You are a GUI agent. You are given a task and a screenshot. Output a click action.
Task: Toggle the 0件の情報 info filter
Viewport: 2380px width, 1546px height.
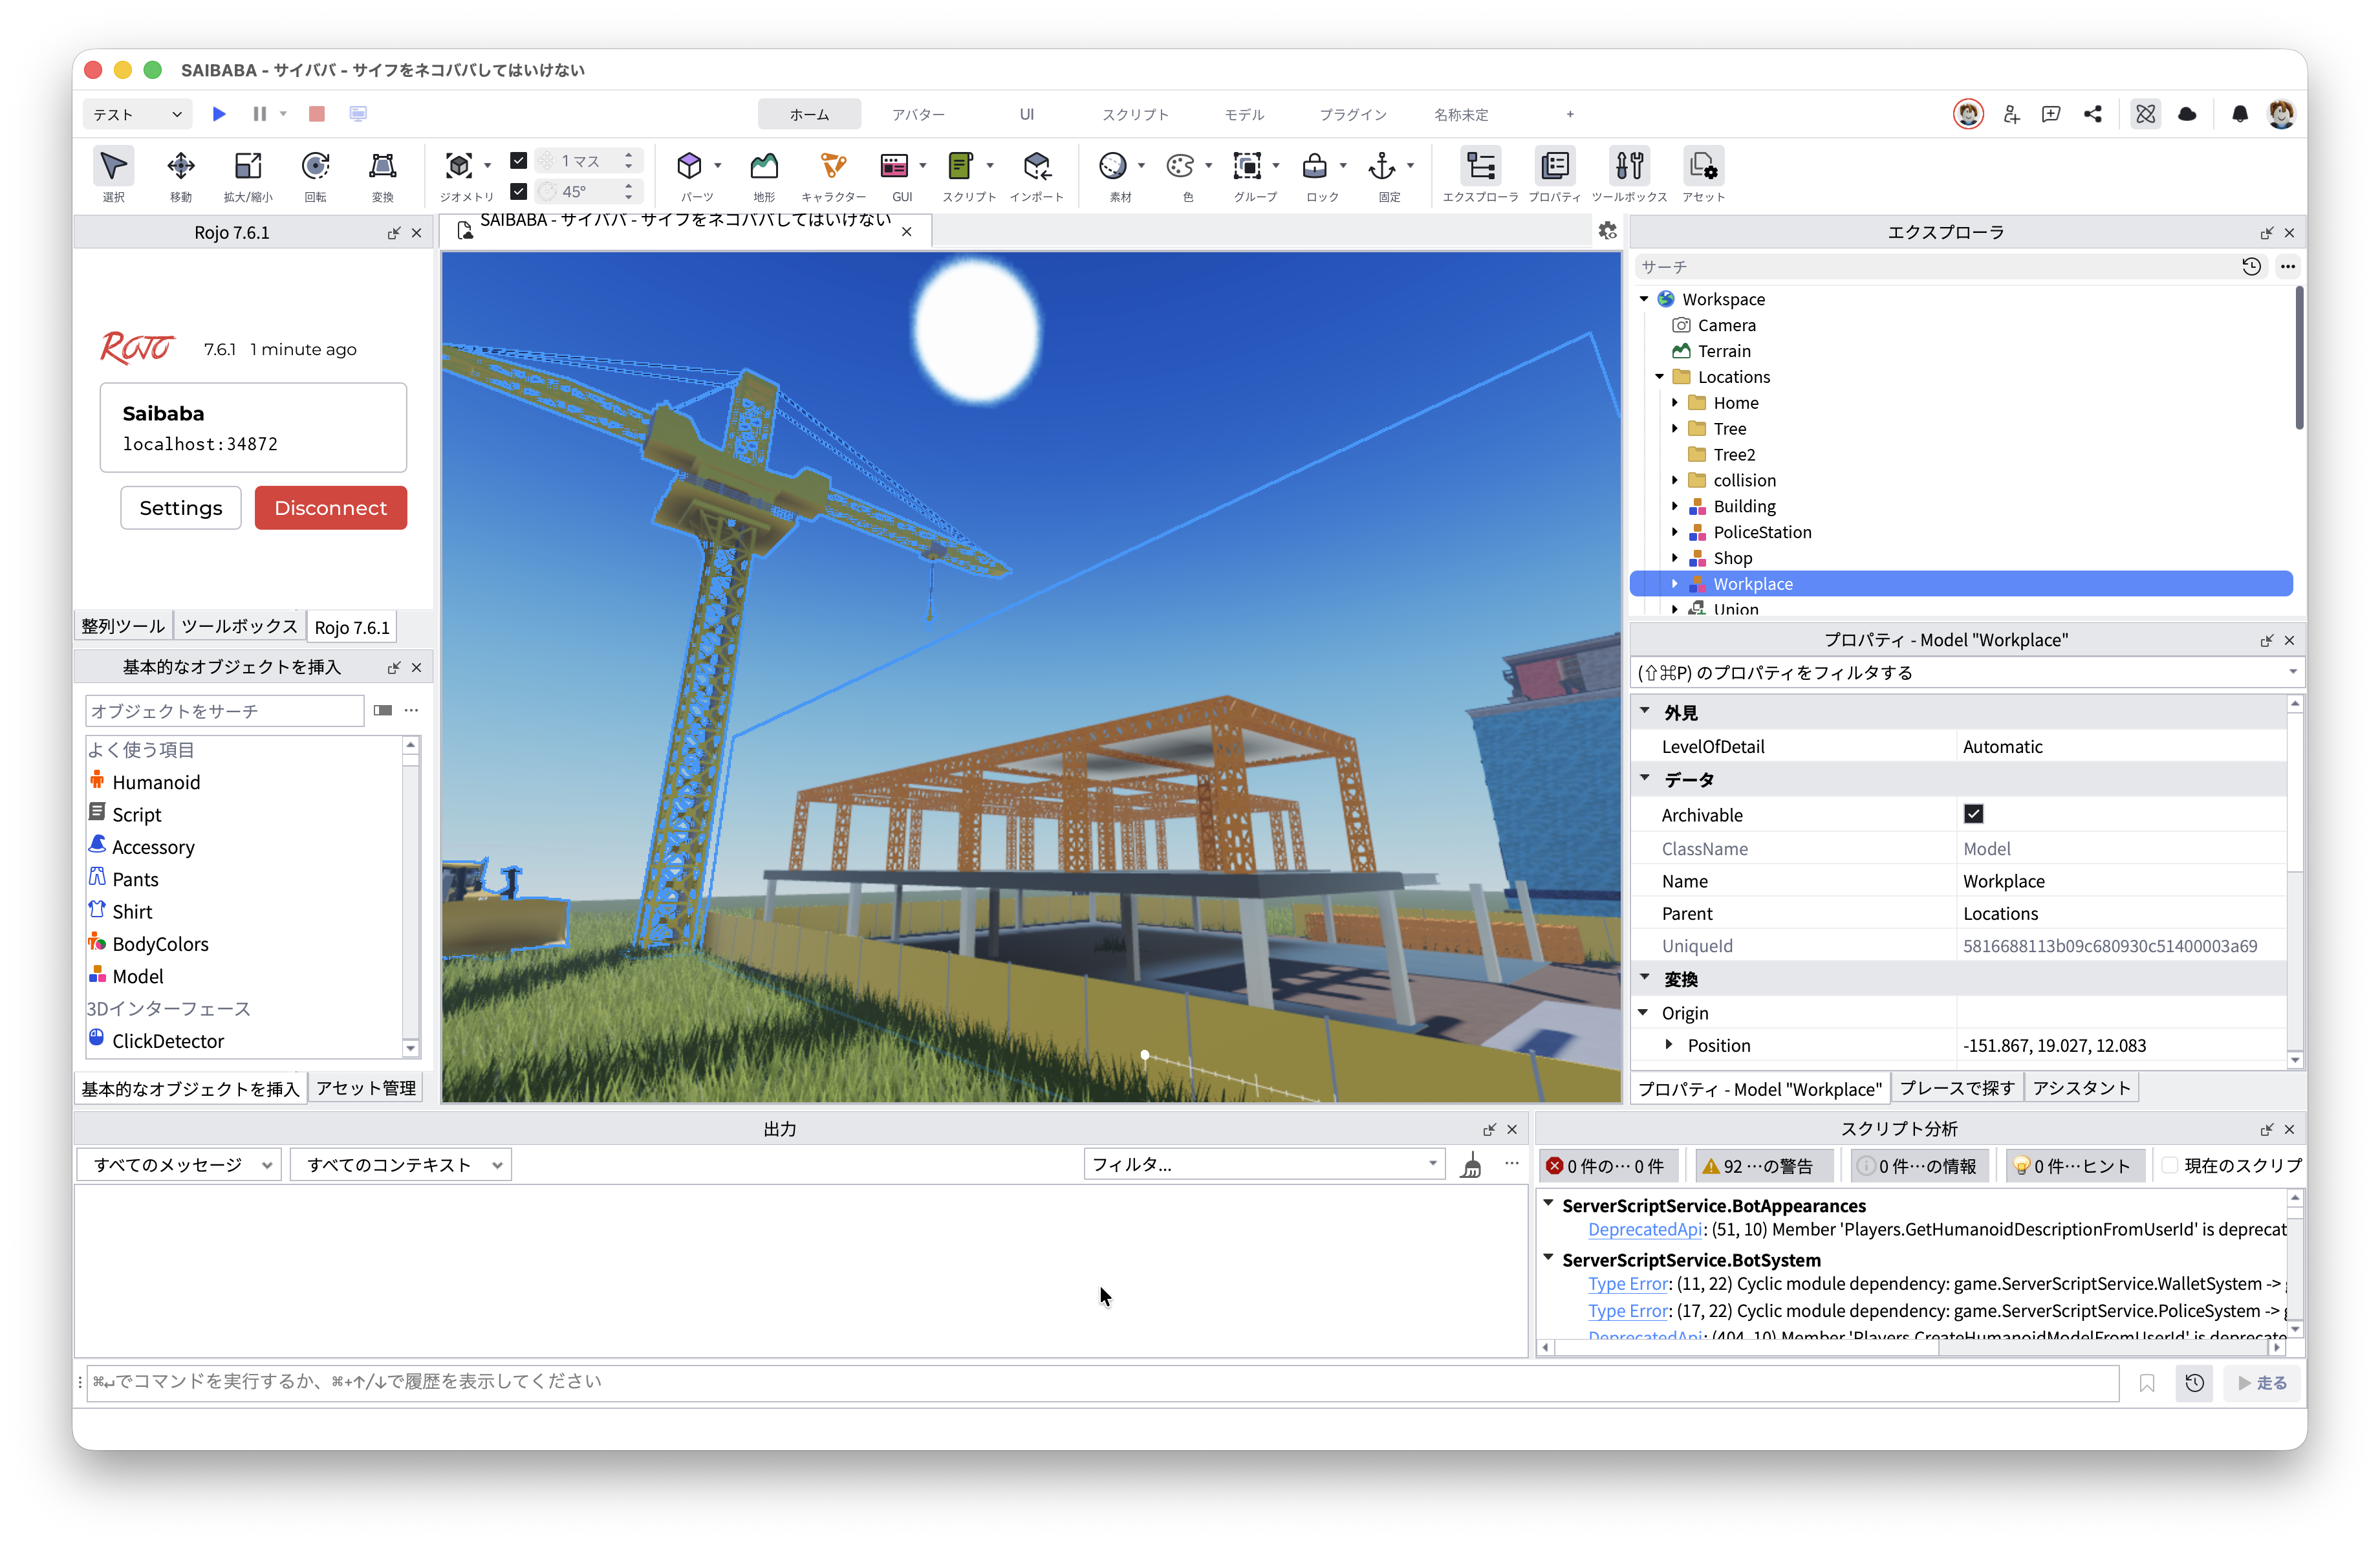(x=1919, y=1166)
